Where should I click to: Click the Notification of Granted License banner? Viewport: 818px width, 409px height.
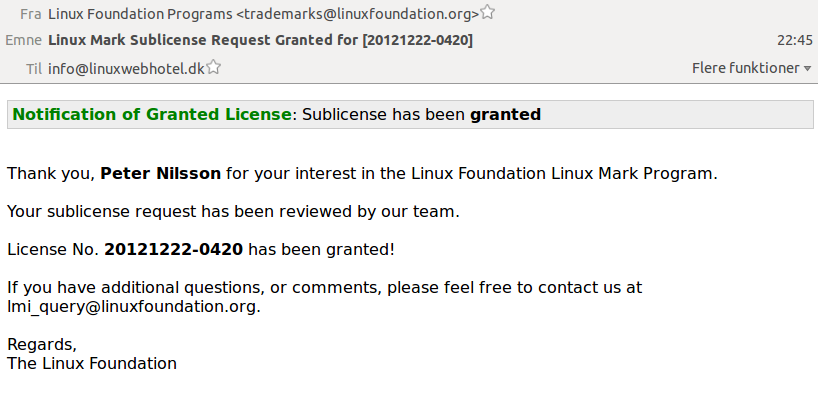[x=410, y=114]
